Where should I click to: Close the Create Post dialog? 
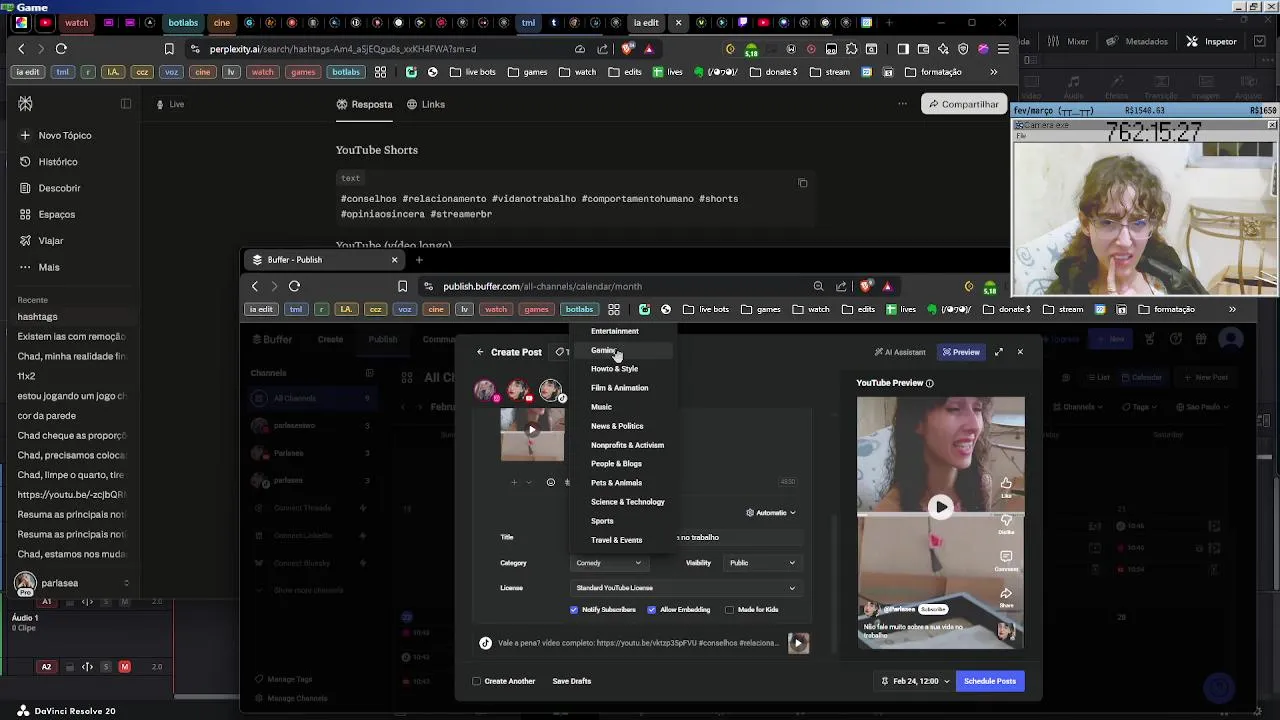click(x=1020, y=352)
